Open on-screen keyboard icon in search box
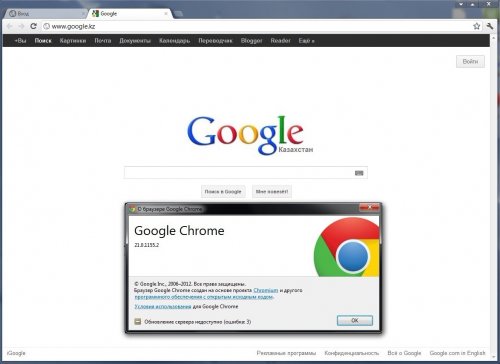Screen dimensions: 500x364 click(359, 173)
